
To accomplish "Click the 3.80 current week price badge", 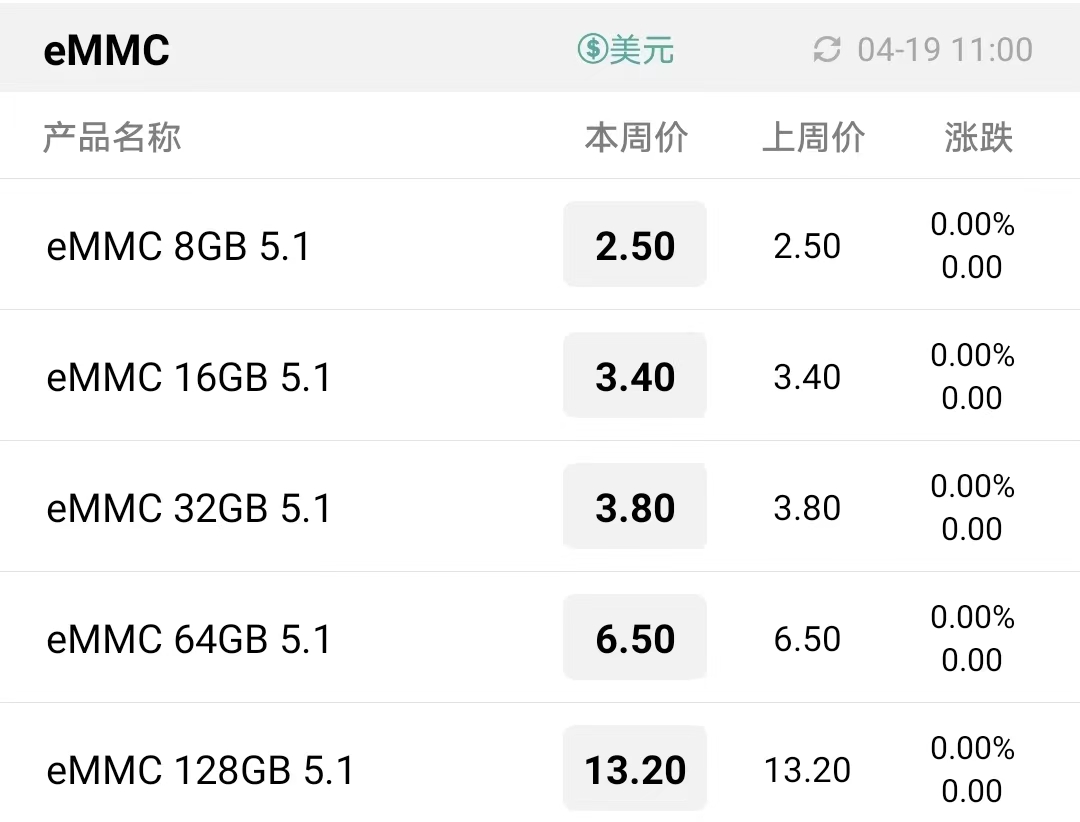I will pos(635,506).
